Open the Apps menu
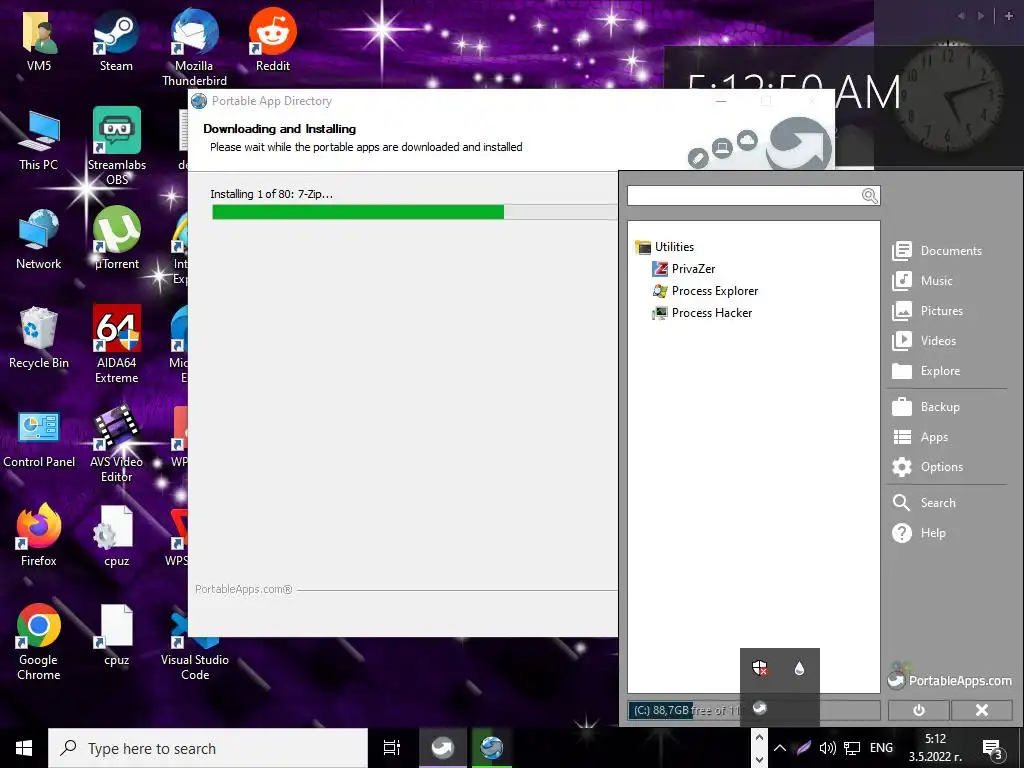 pyautogui.click(x=920, y=437)
